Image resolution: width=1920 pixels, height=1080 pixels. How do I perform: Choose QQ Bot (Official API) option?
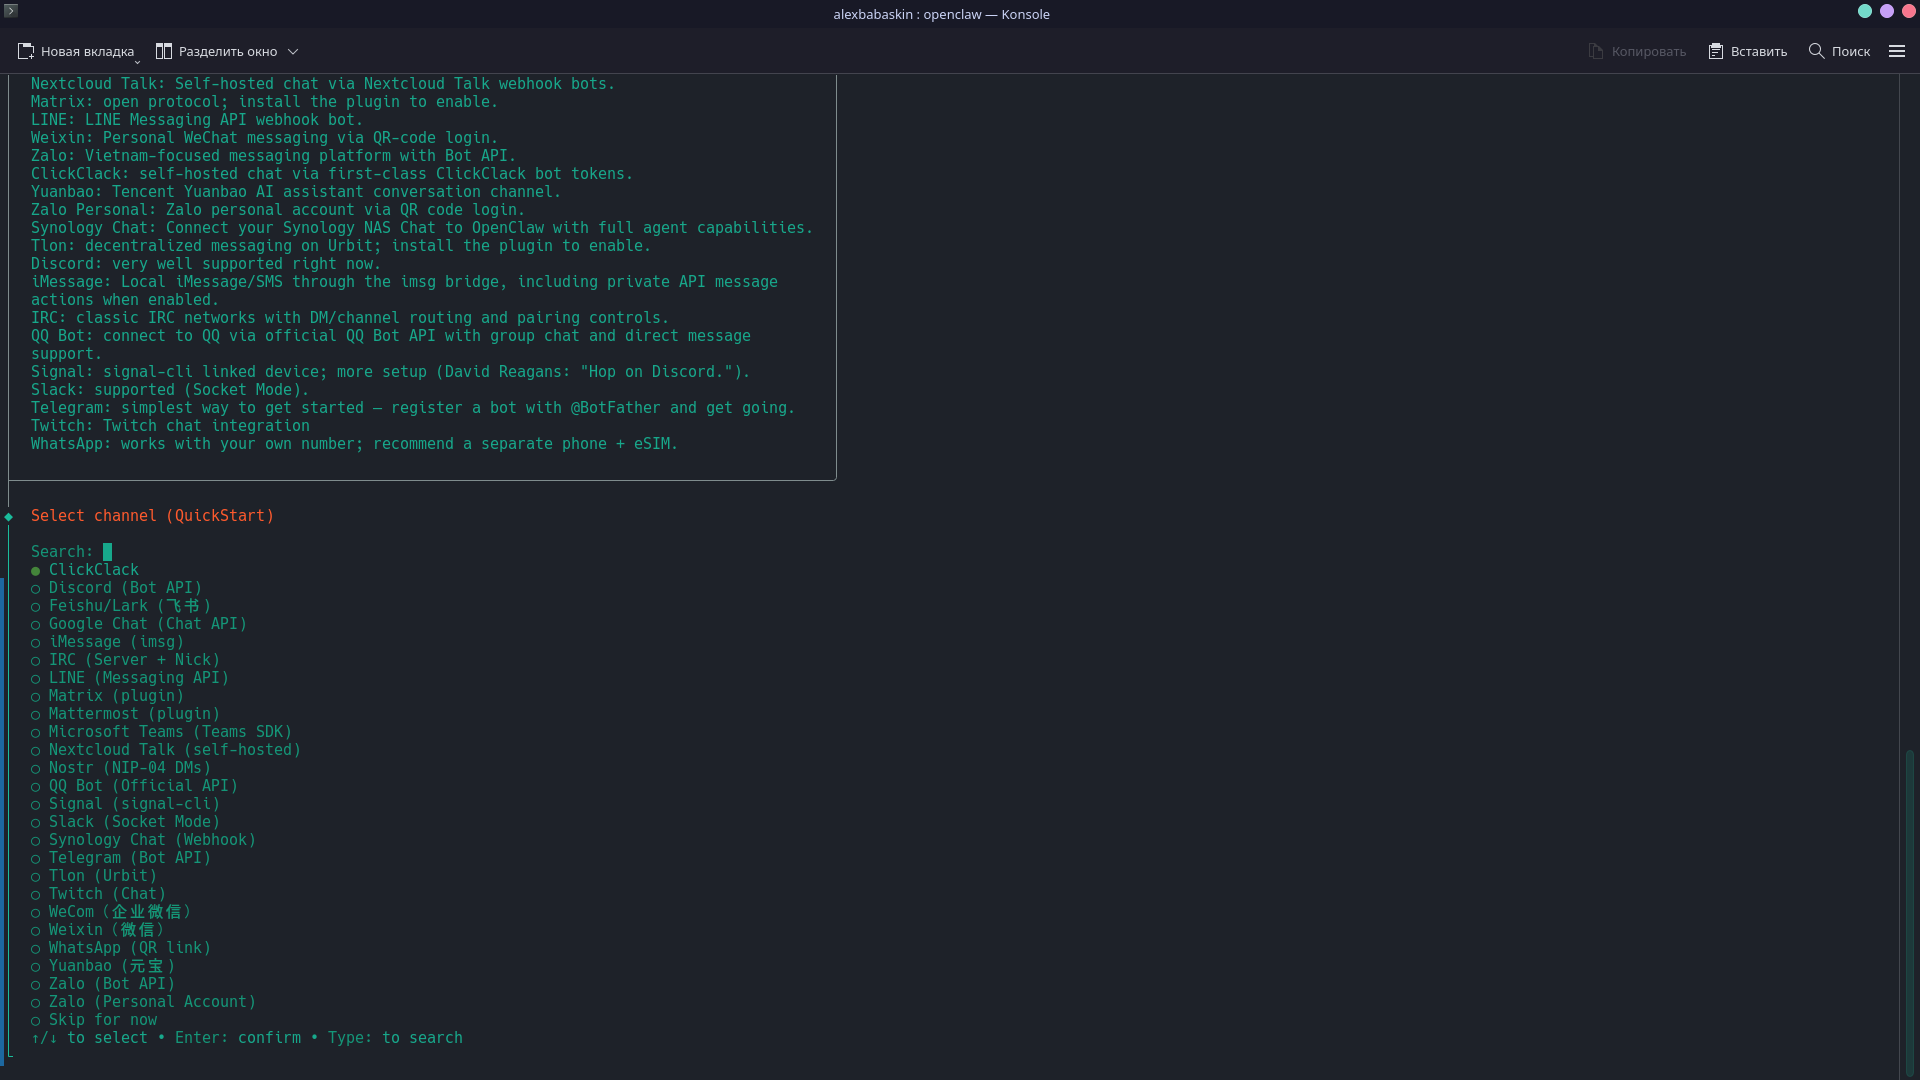134,786
